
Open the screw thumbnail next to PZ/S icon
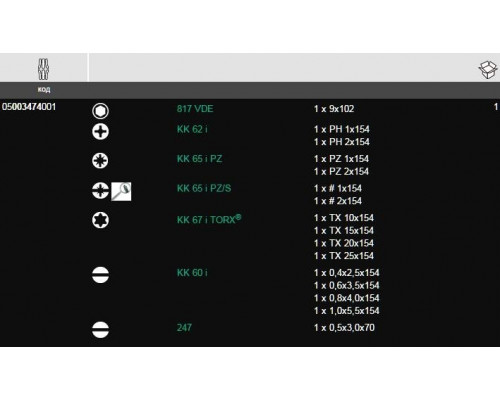coord(121,191)
